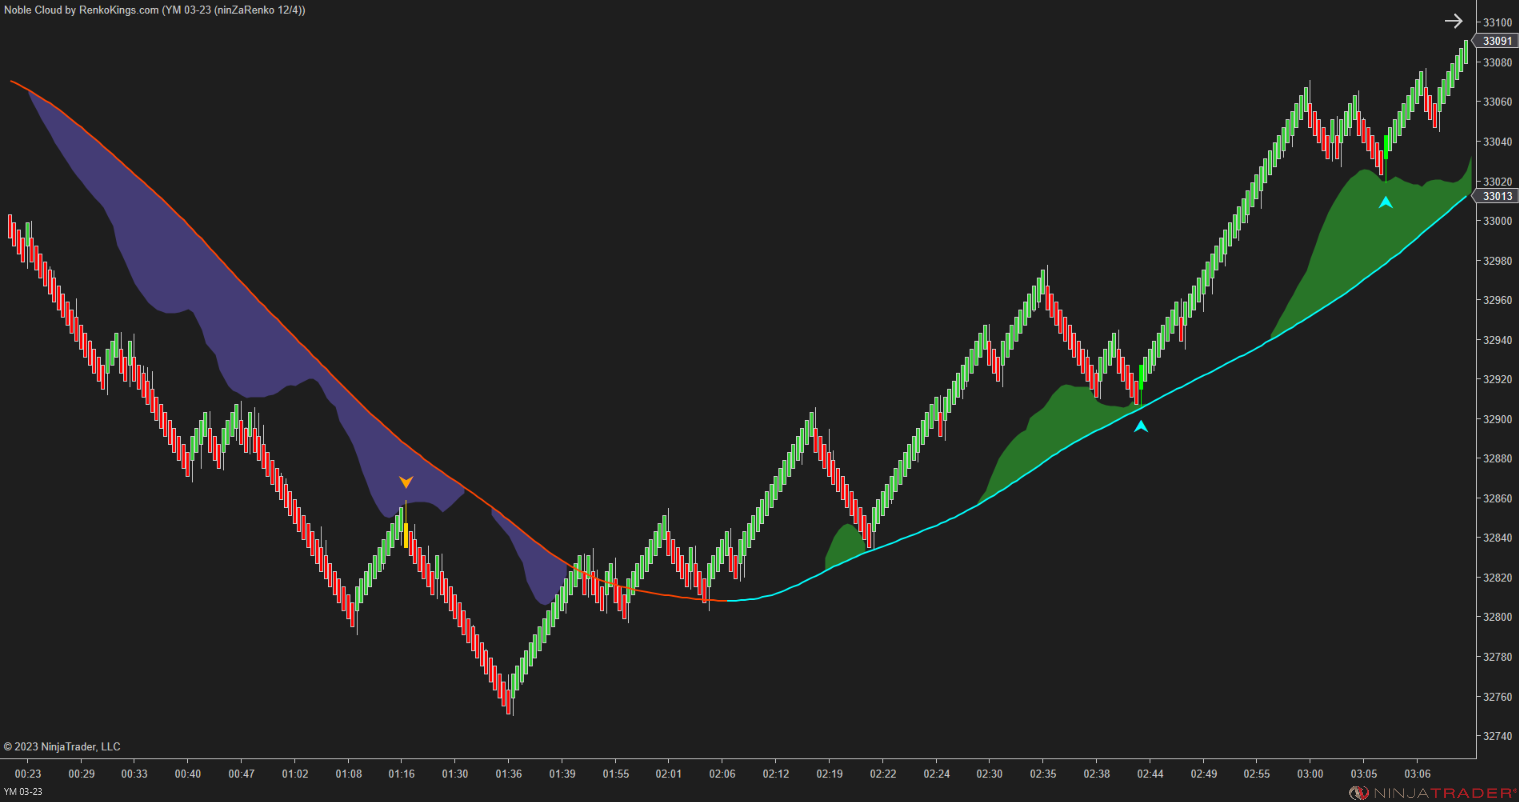
Task: Select the orange sell signal arrow
Action: point(406,481)
